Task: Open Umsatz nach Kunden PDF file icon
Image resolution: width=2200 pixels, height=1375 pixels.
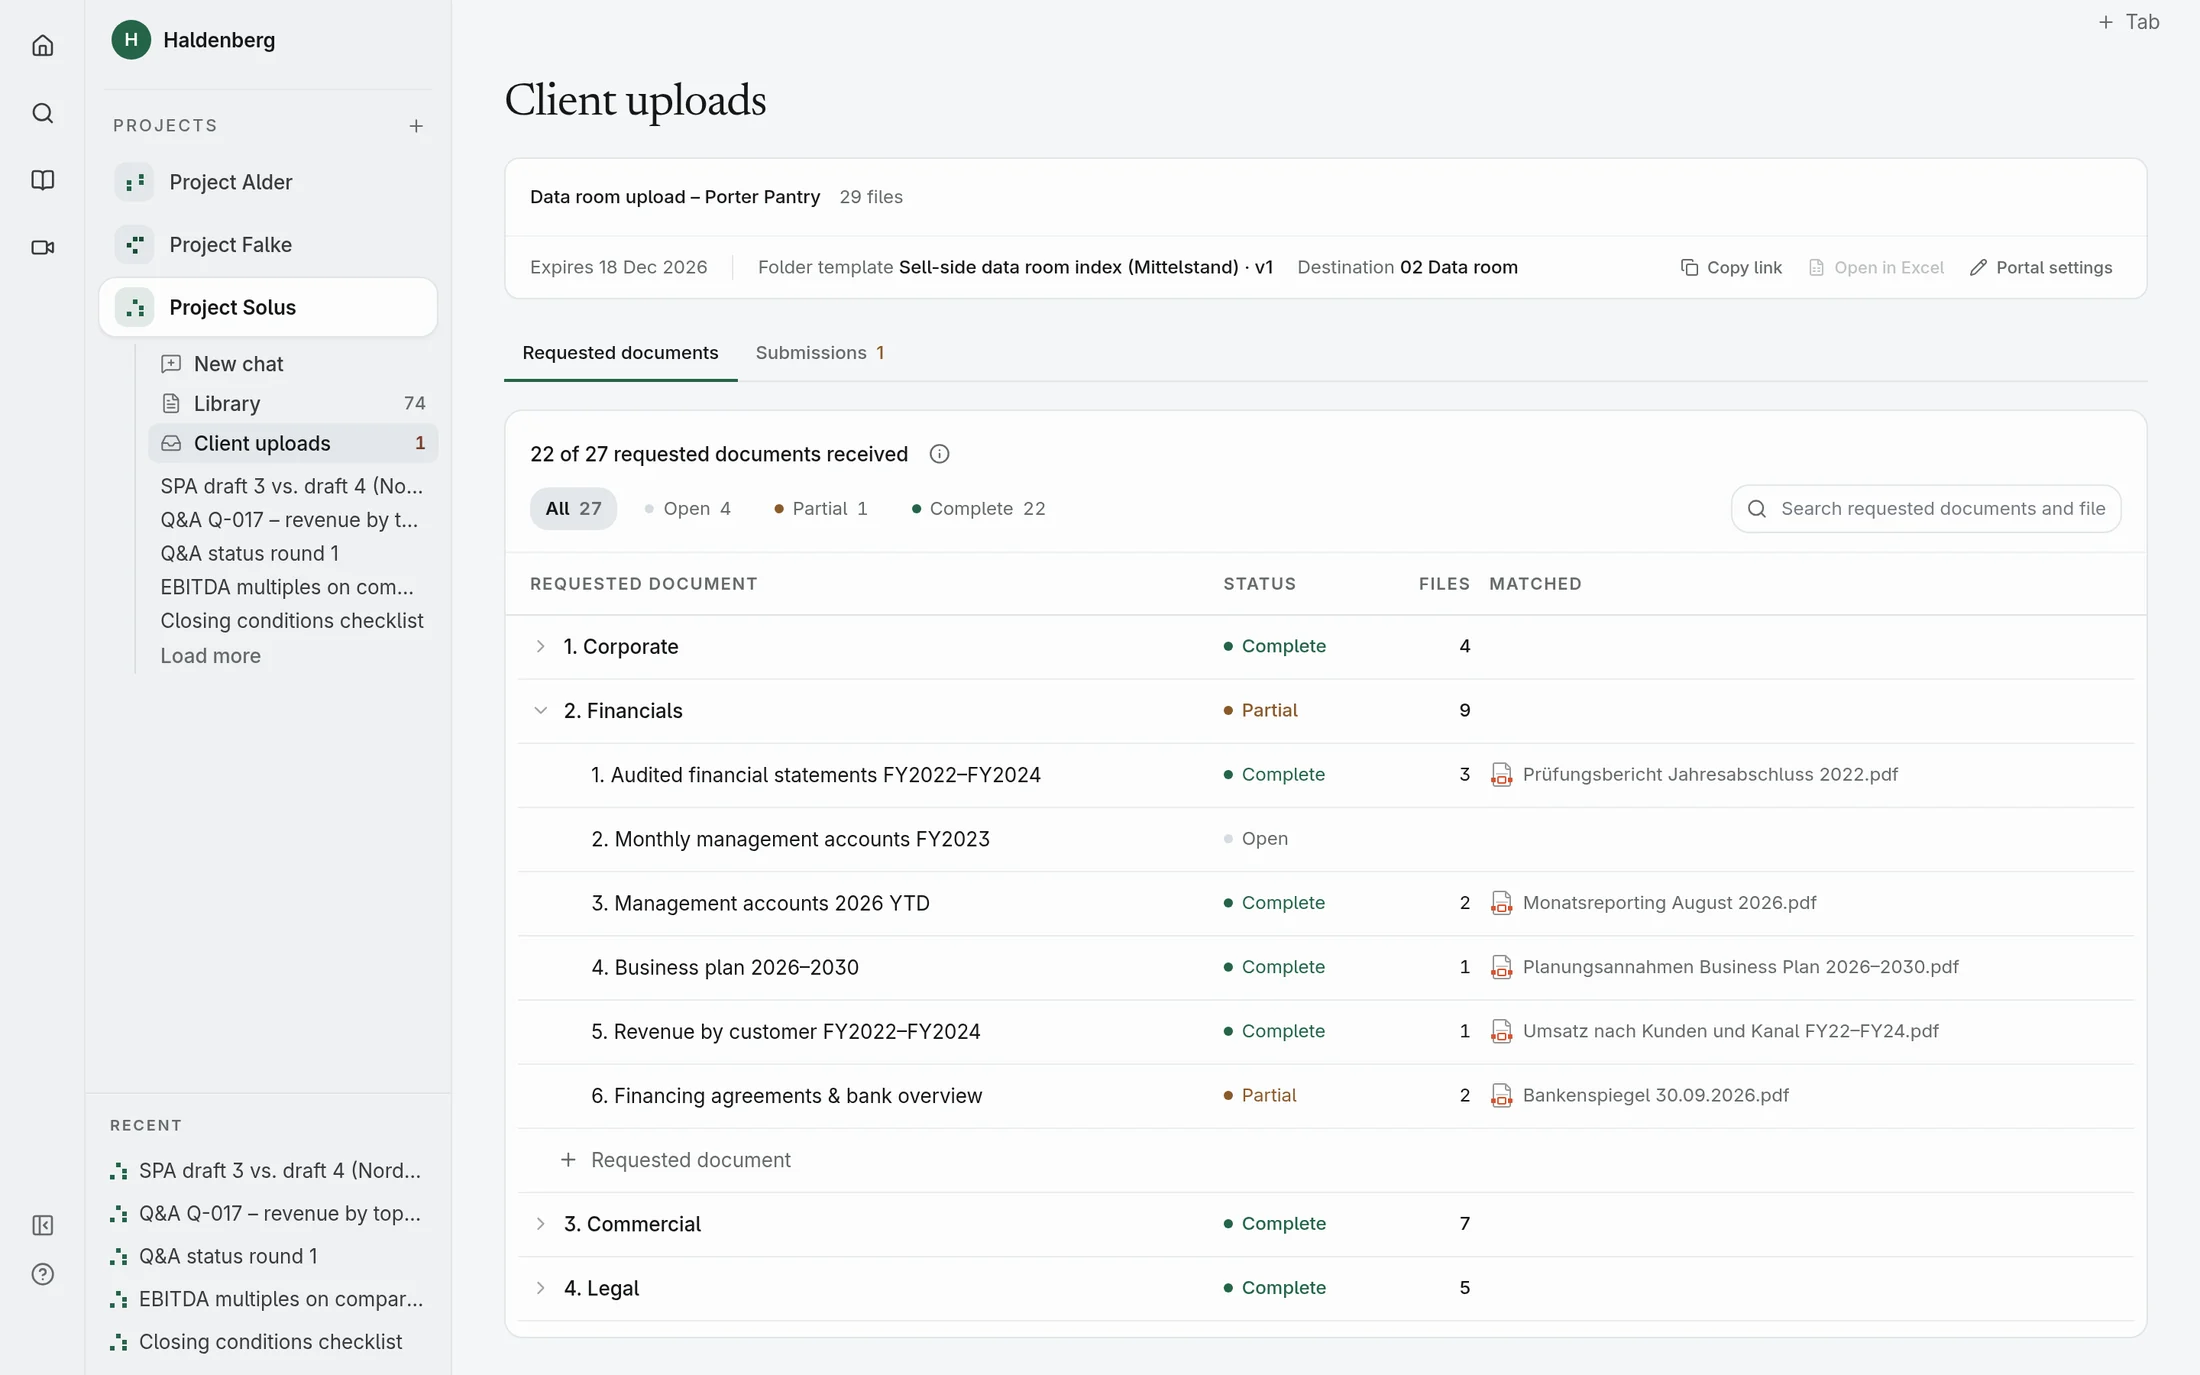Action: point(1501,1032)
